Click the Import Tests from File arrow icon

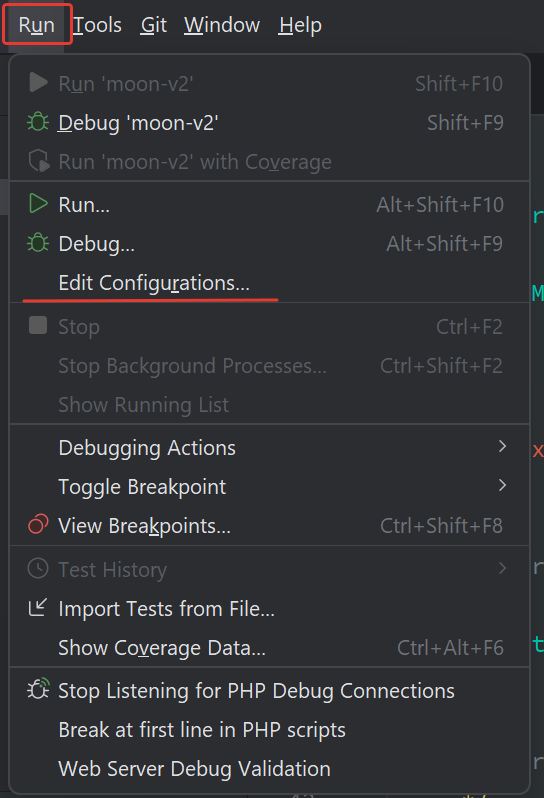coord(38,608)
